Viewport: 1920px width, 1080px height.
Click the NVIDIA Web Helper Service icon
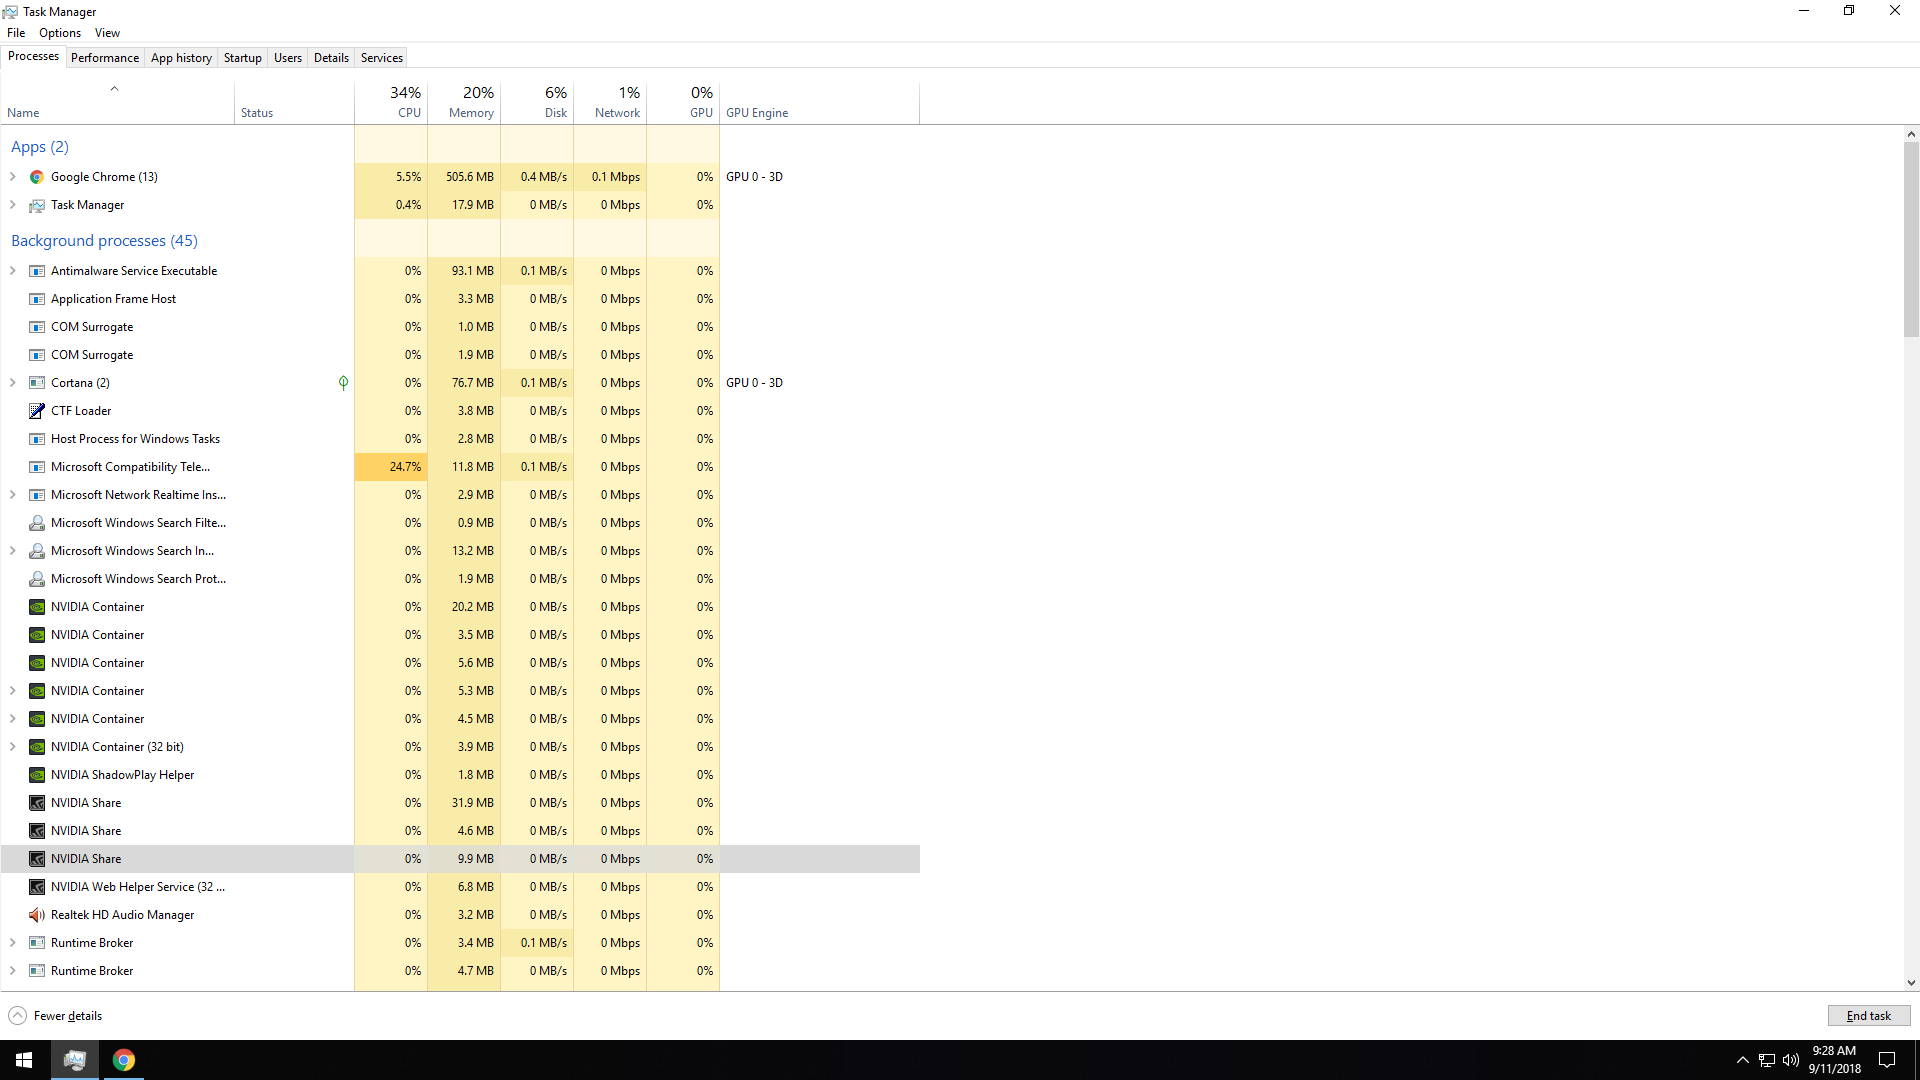(37, 887)
